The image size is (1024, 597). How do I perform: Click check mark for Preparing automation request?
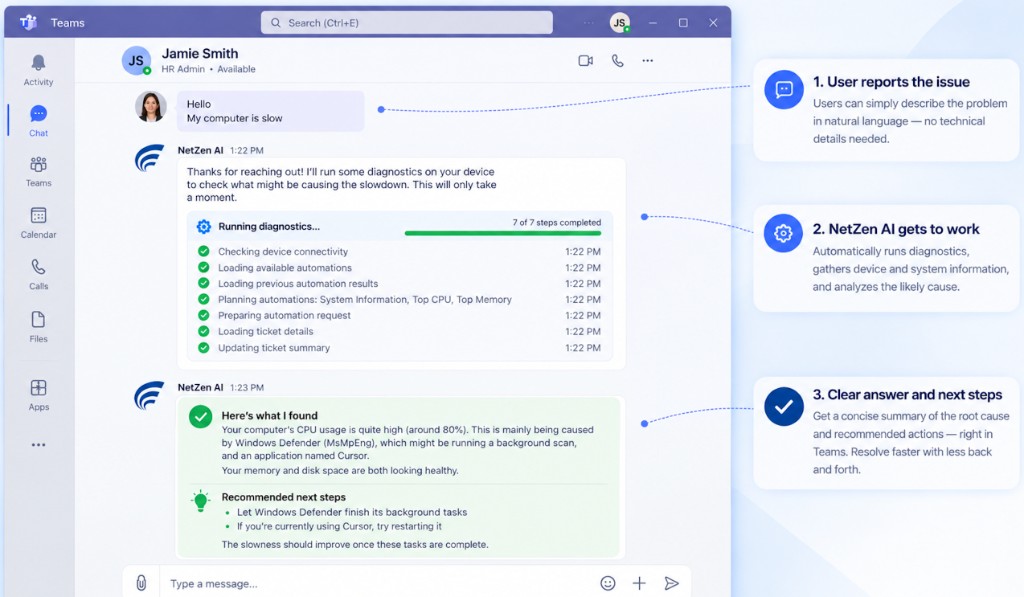point(204,315)
